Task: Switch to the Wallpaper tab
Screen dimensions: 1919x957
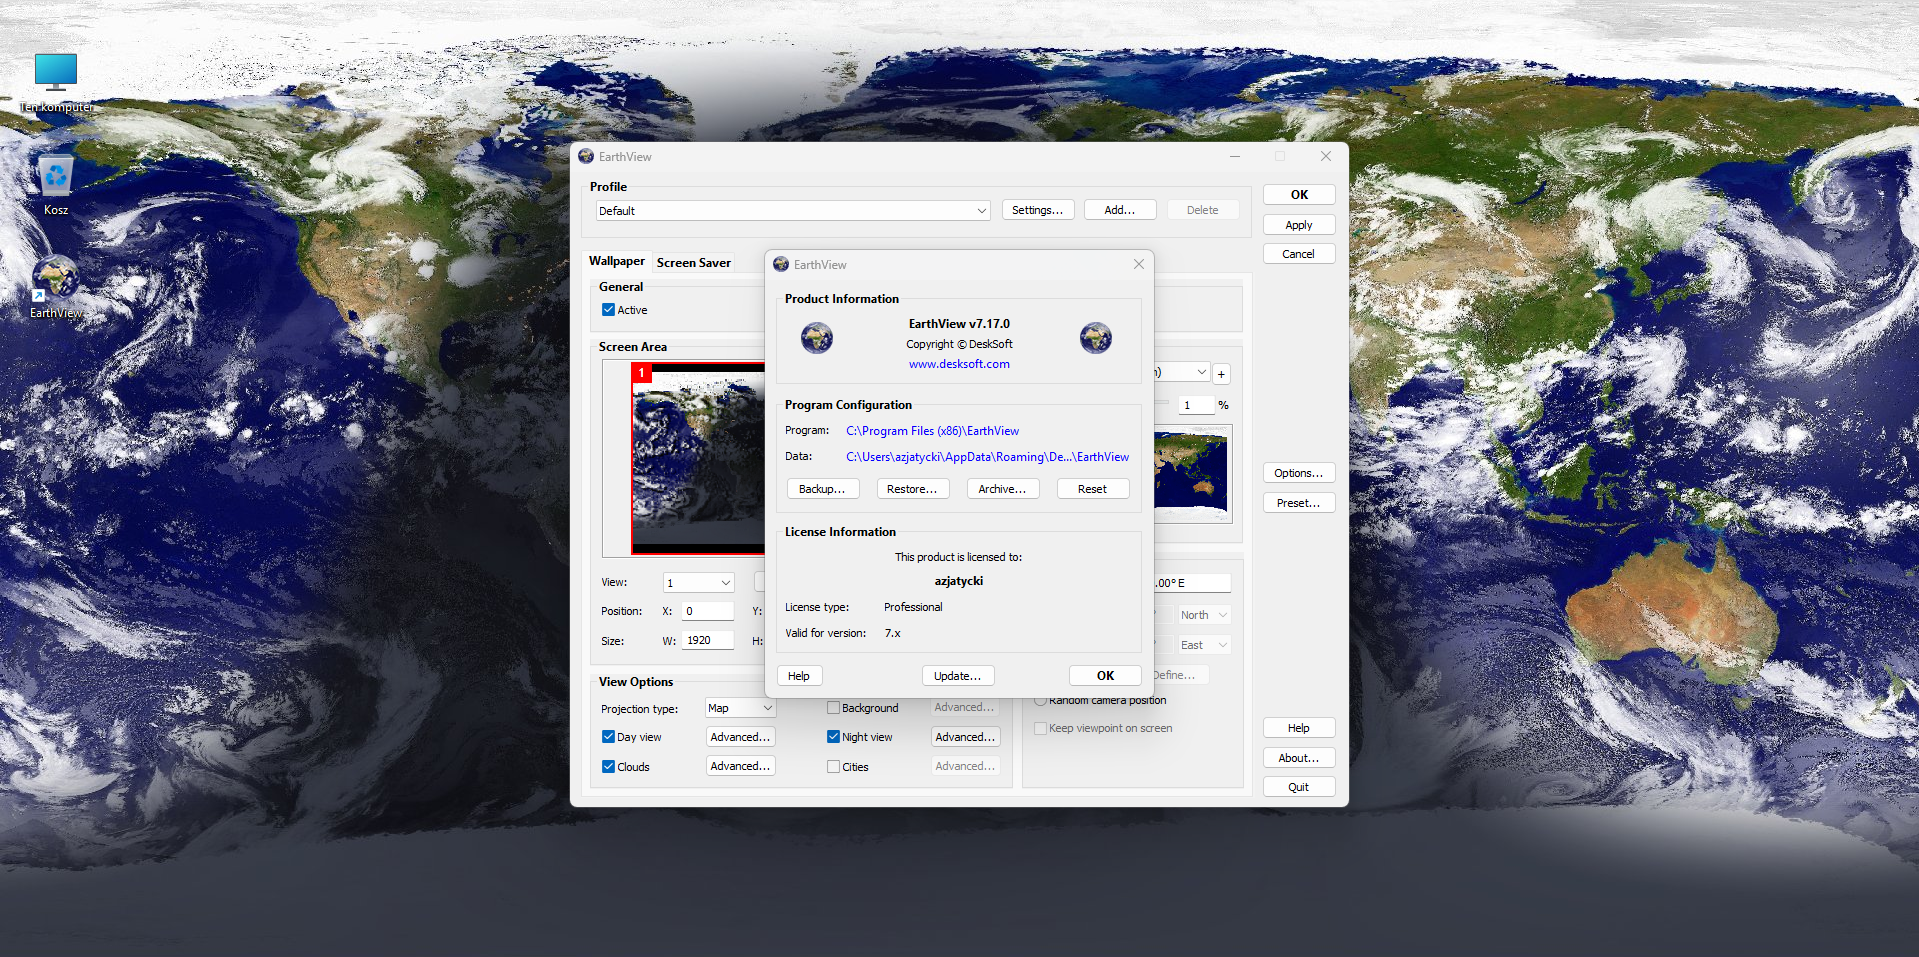Action: (x=617, y=261)
